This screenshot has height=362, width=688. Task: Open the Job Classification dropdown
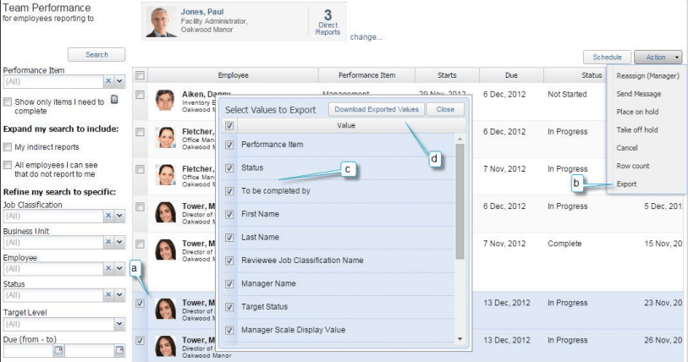tap(119, 215)
